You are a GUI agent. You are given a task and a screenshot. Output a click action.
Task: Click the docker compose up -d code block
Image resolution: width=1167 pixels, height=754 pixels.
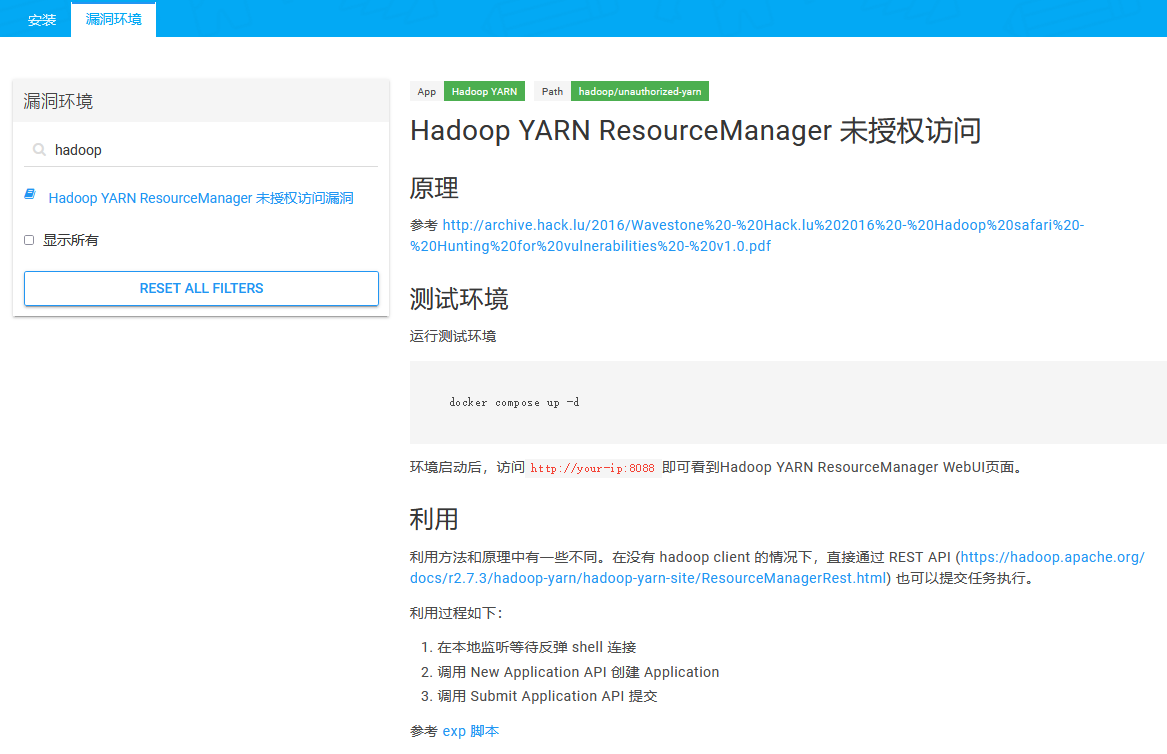[x=788, y=402]
